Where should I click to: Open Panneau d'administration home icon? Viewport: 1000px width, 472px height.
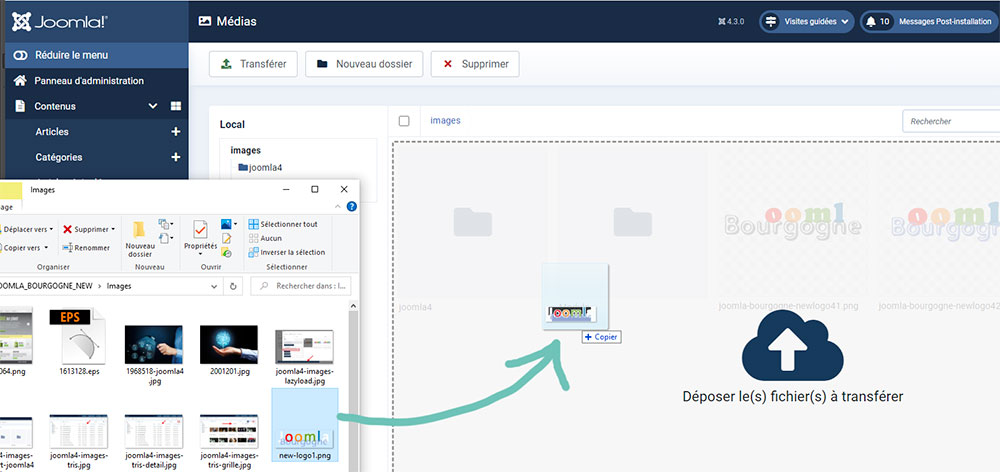pos(20,81)
